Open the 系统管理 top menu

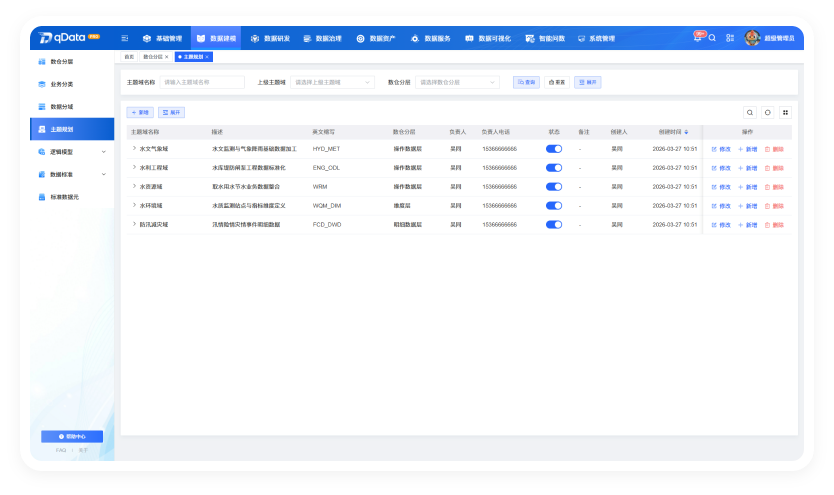(596, 38)
